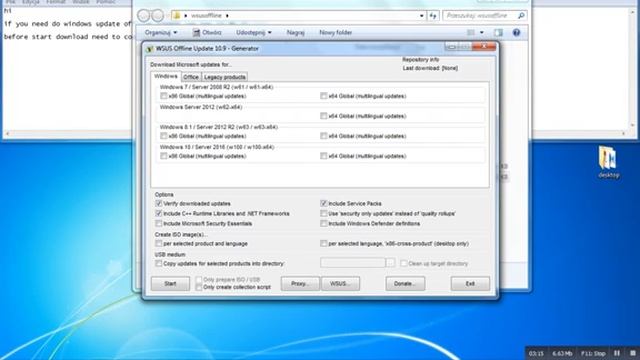Click arrow after wsusoffline in address path
Screen dimensions: 640x360
pos(227,16)
